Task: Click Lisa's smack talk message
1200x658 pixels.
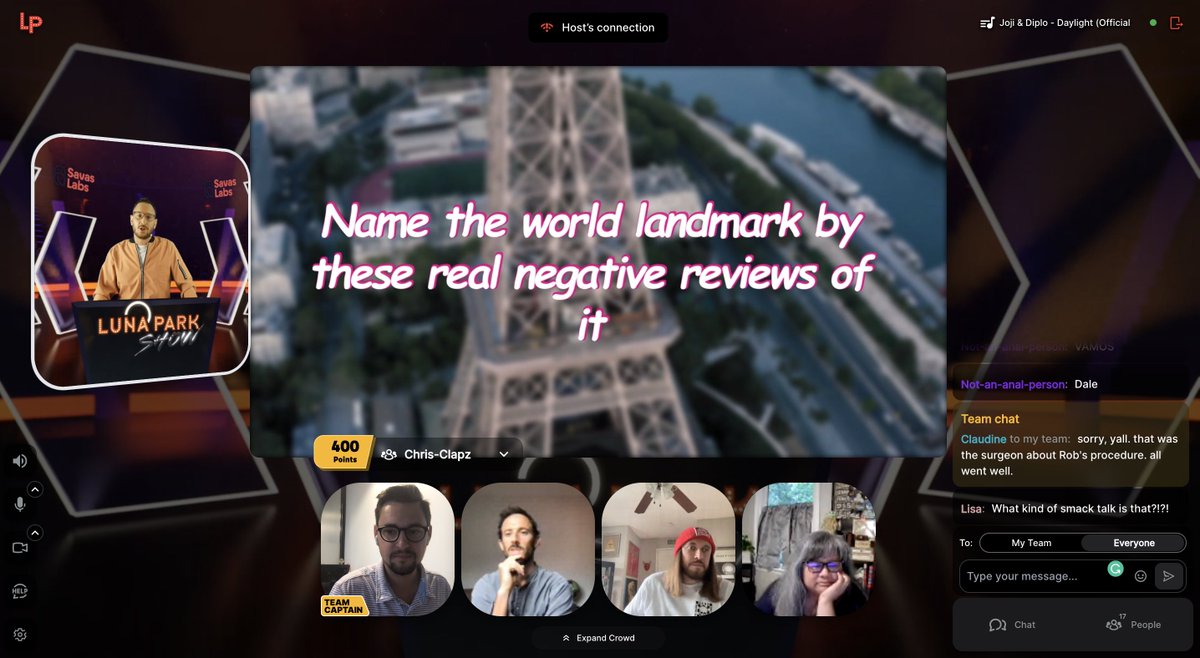Action: click(x=1071, y=509)
